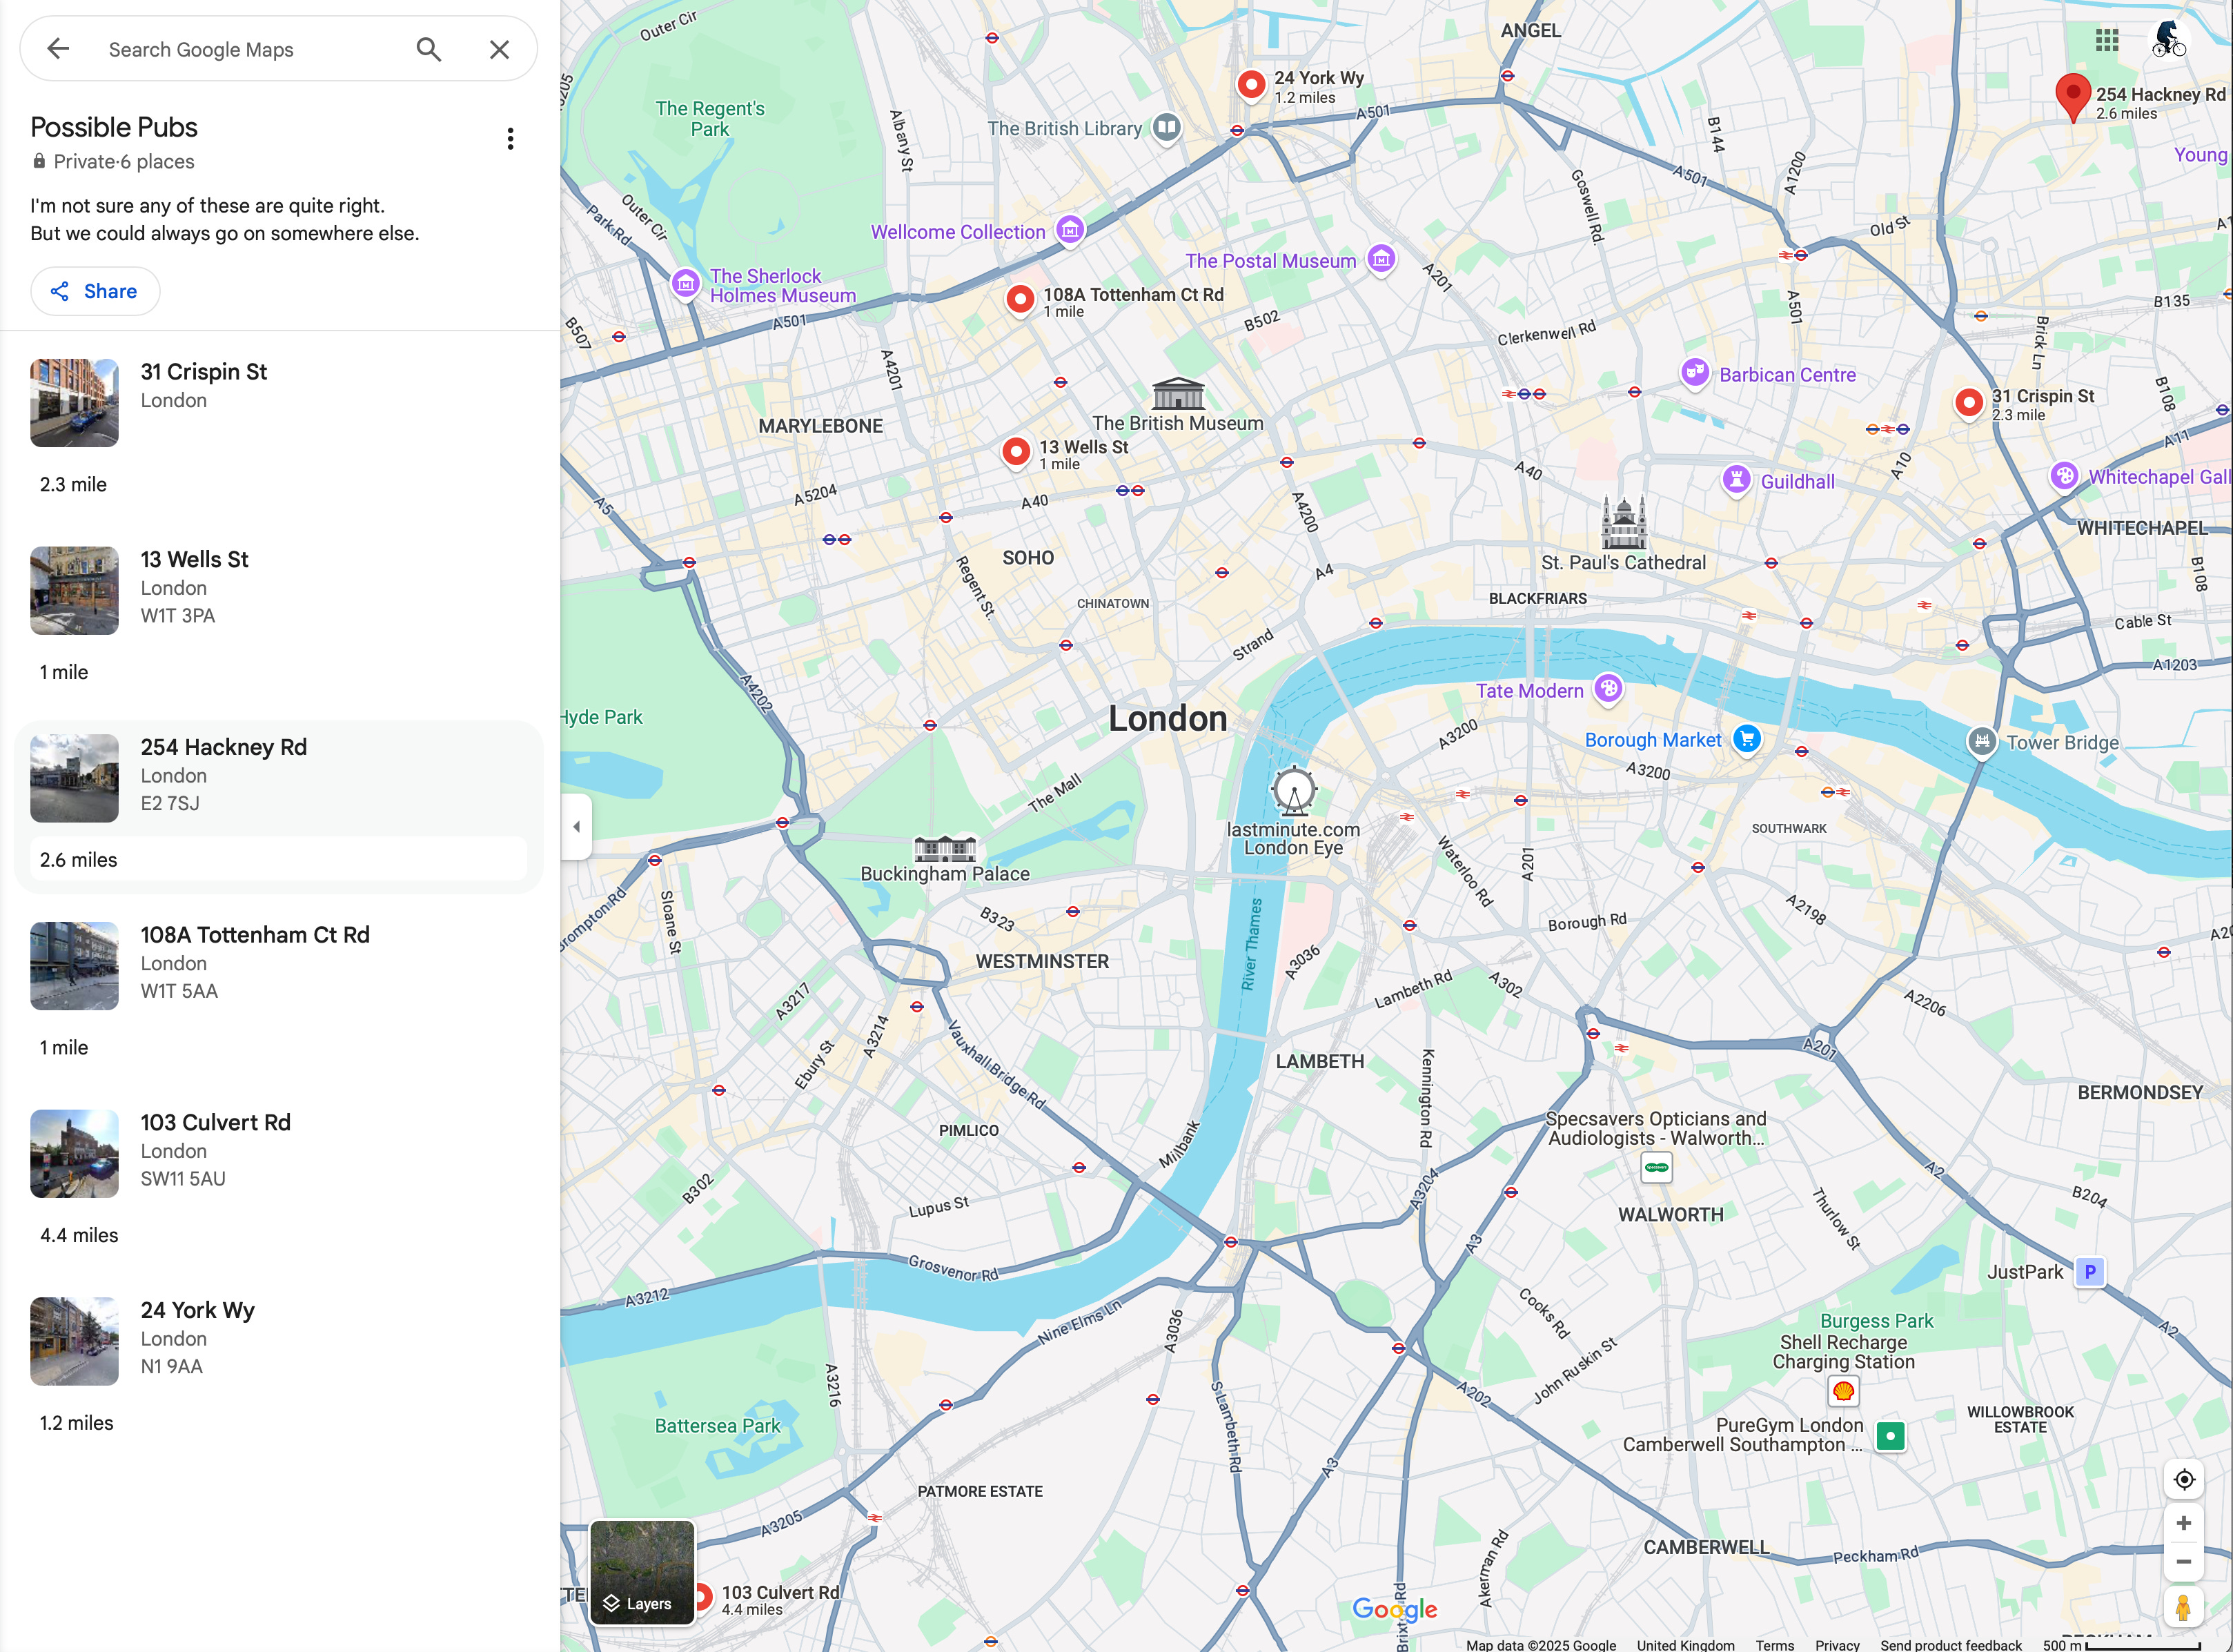Click Send product feedback link
Screen dimensions: 2233x1652
[x=1950, y=1645]
